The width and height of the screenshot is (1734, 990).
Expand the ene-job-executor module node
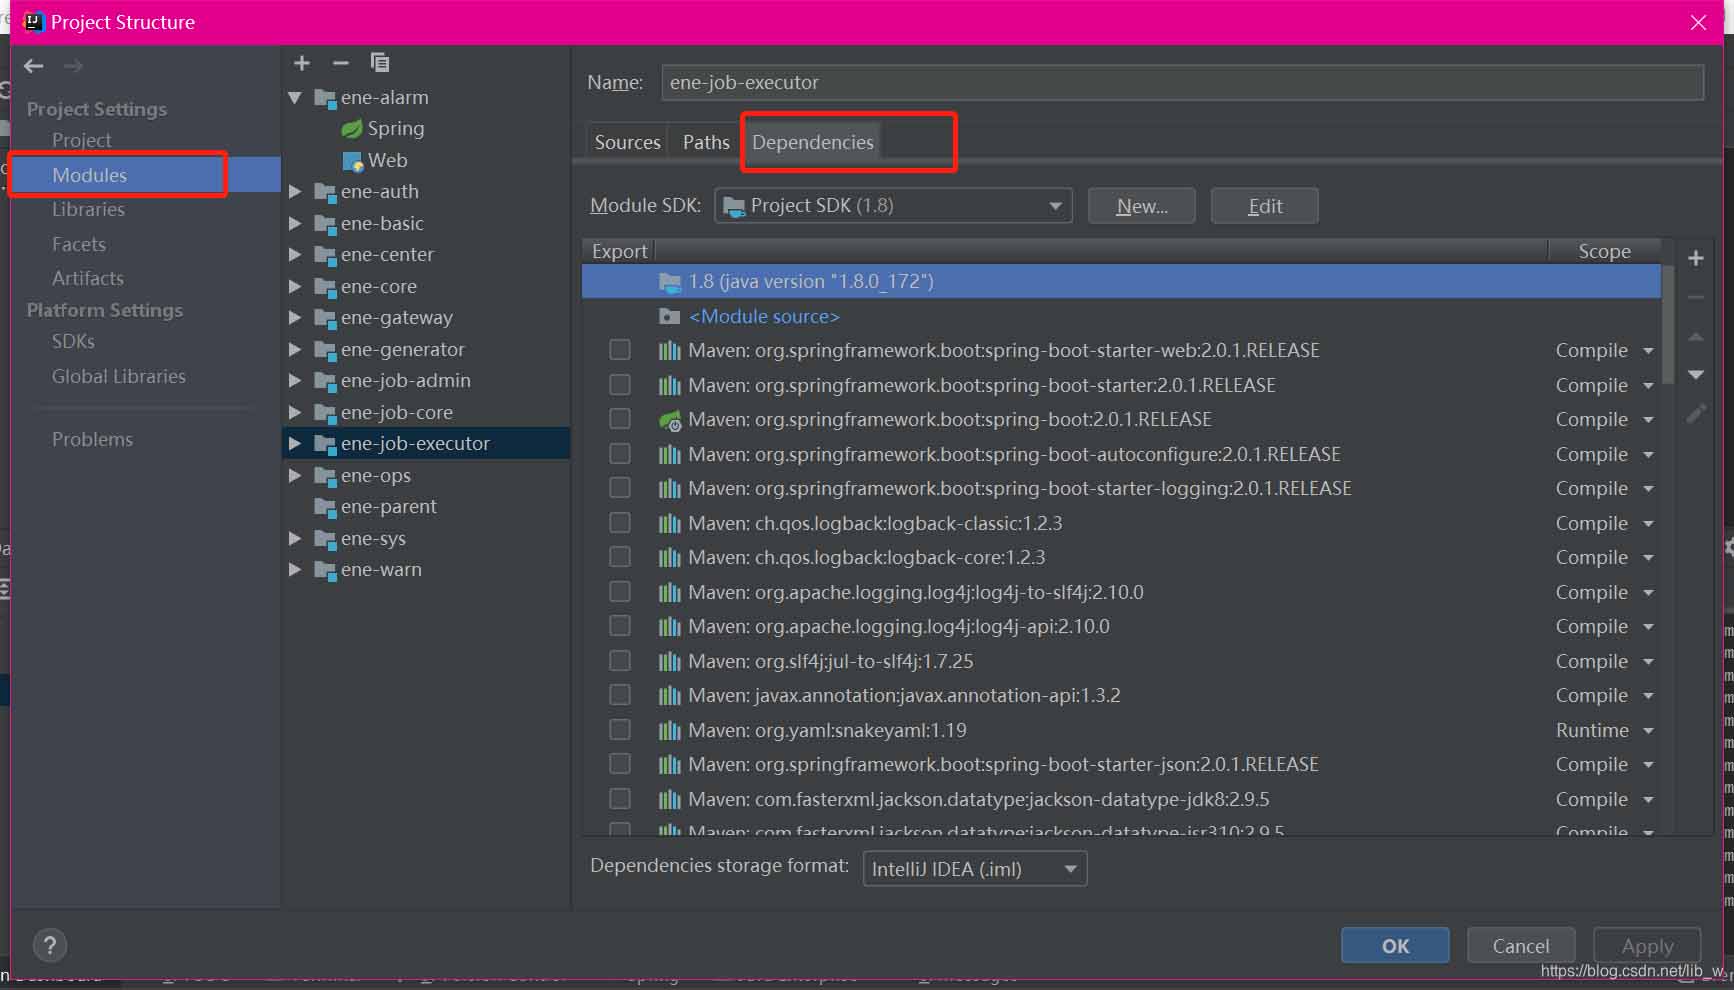[x=295, y=444]
